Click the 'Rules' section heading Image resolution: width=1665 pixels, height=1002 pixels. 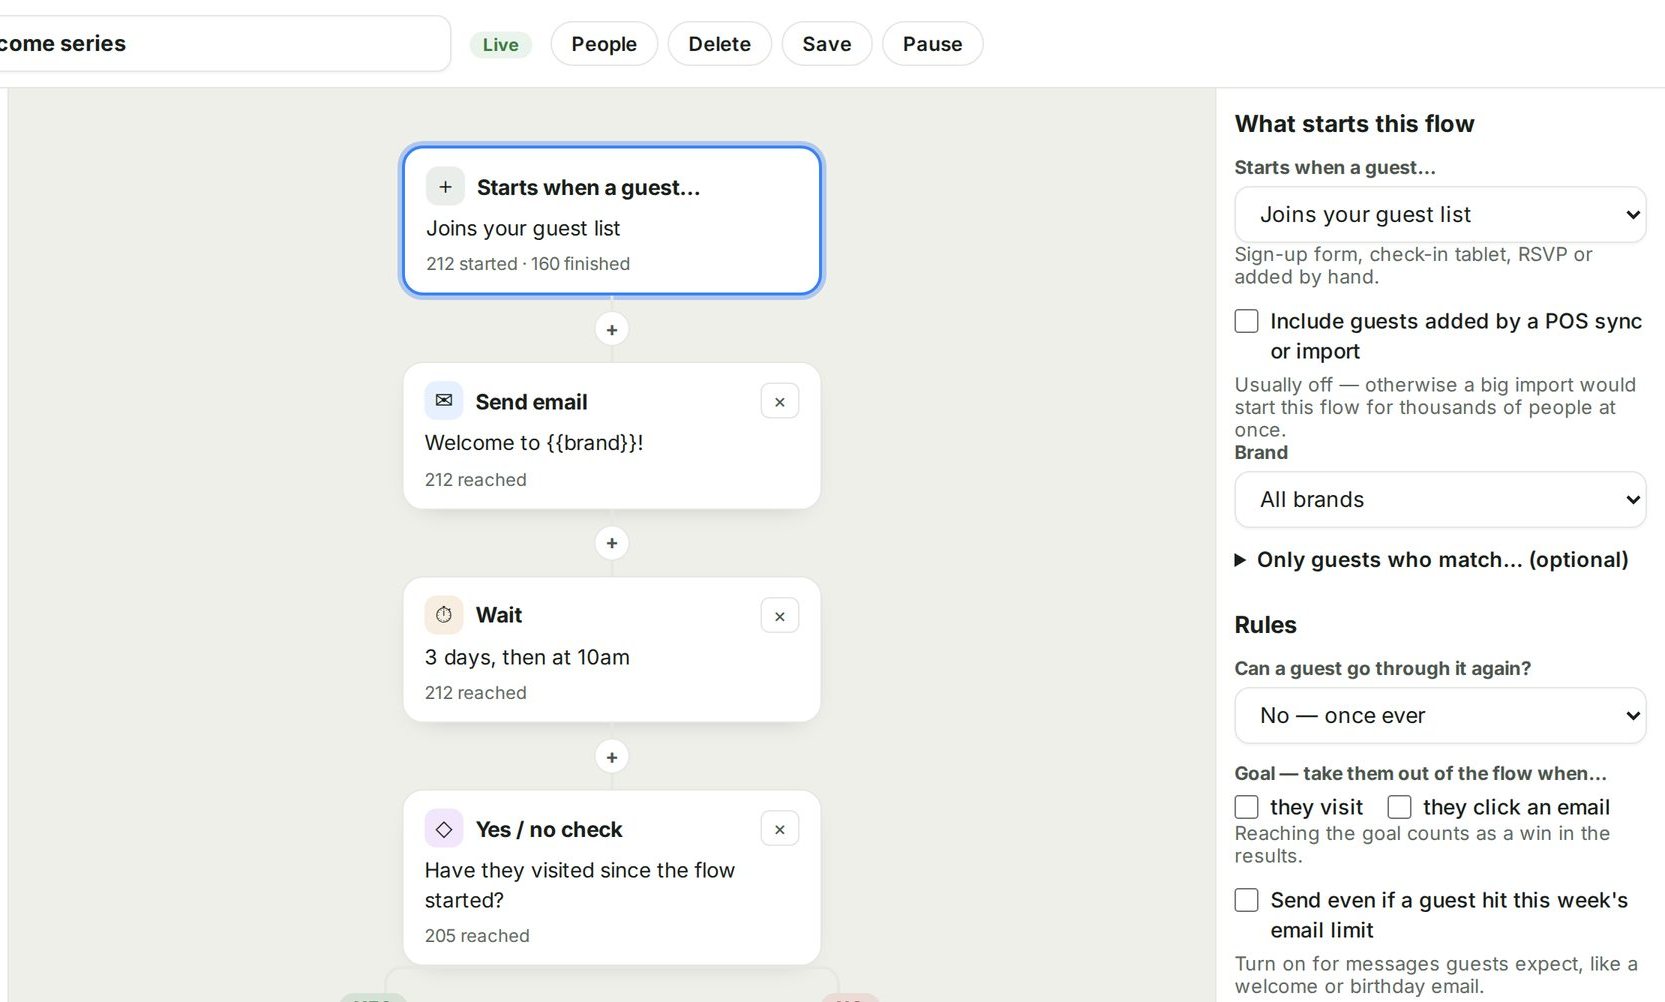tap(1266, 625)
